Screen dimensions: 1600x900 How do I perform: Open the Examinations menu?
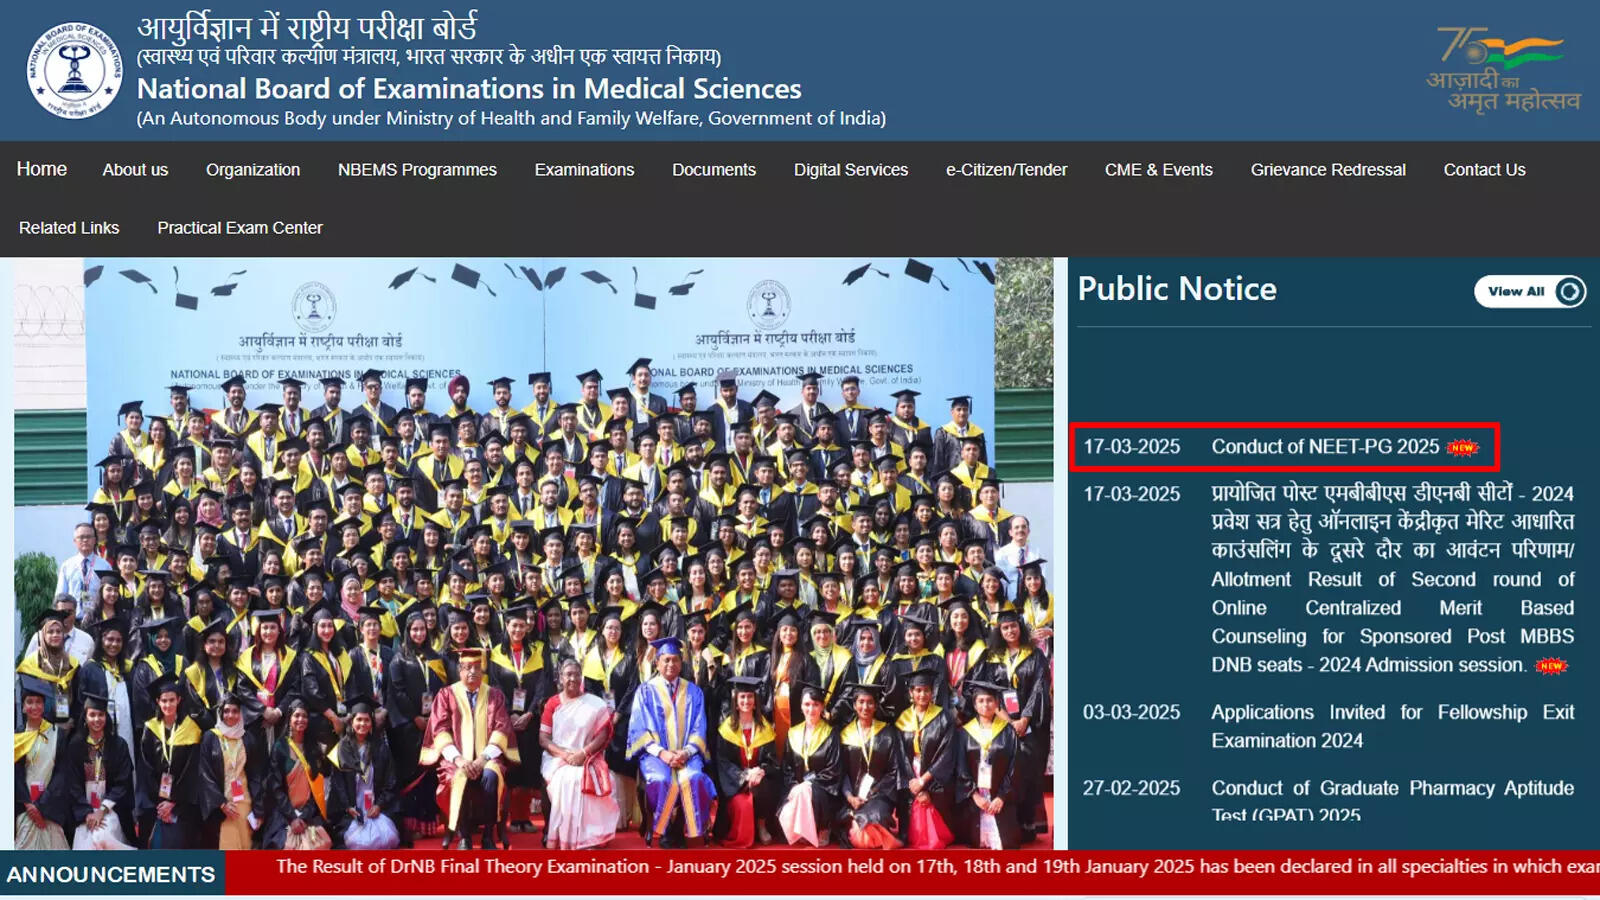pyautogui.click(x=584, y=170)
